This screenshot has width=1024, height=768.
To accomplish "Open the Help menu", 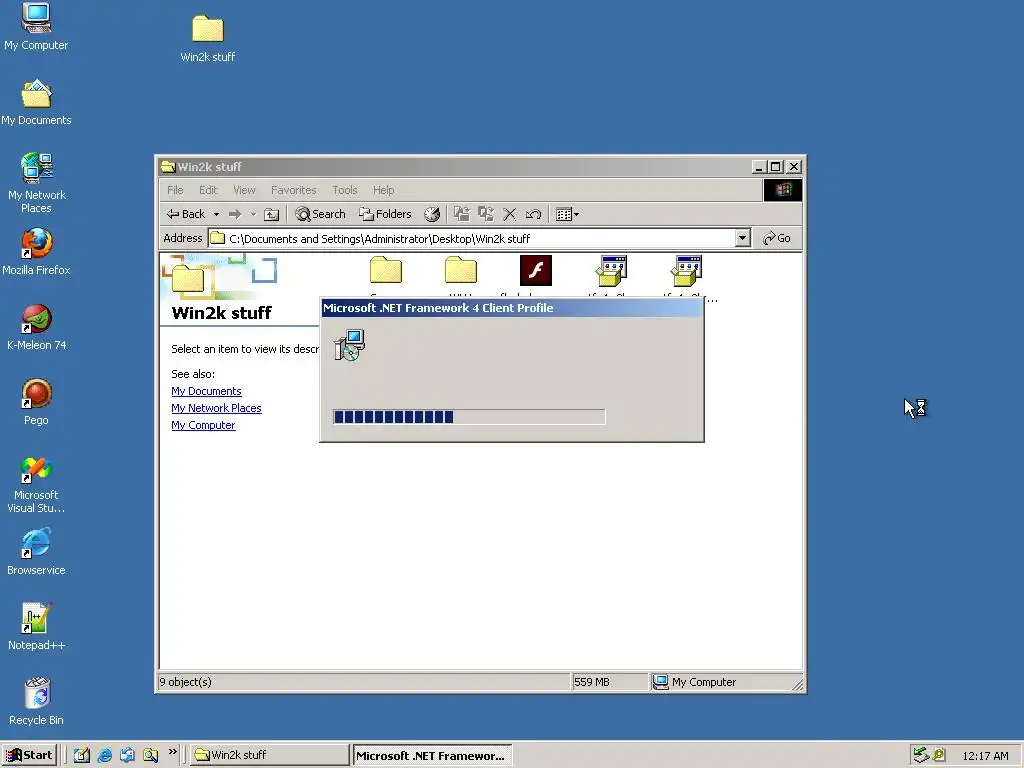I will (383, 190).
